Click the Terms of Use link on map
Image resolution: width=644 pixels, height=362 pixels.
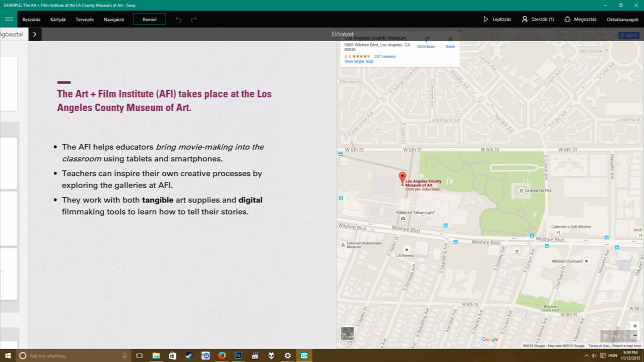pyautogui.click(x=598, y=346)
